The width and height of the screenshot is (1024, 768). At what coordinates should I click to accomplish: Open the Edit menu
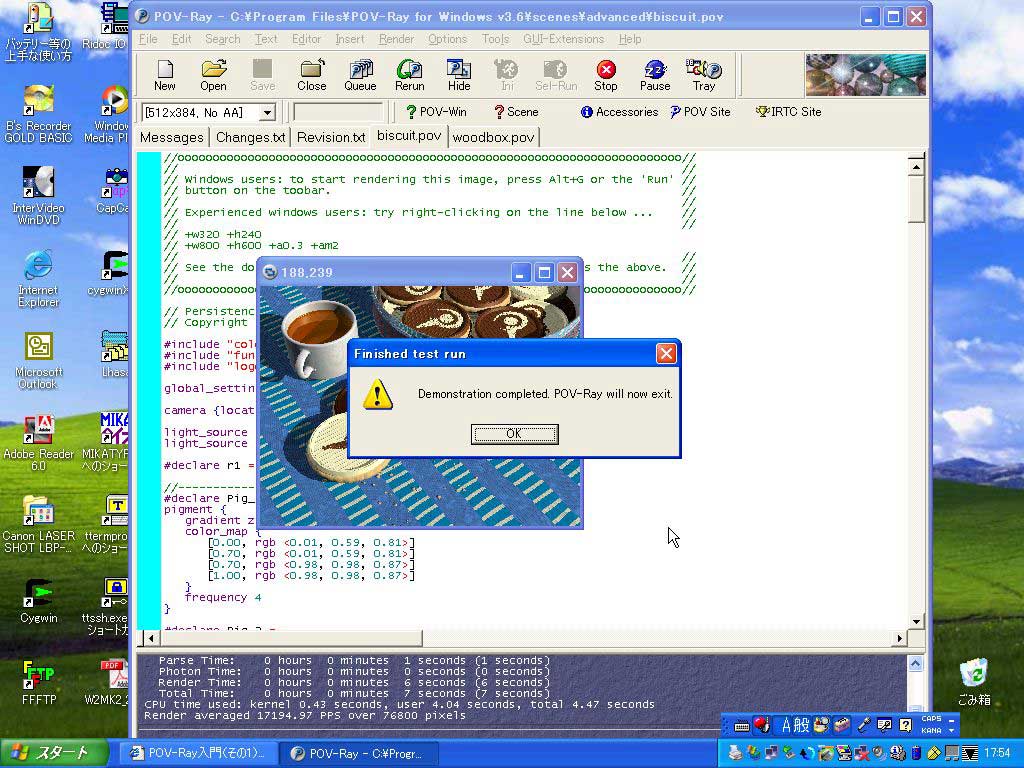182,39
